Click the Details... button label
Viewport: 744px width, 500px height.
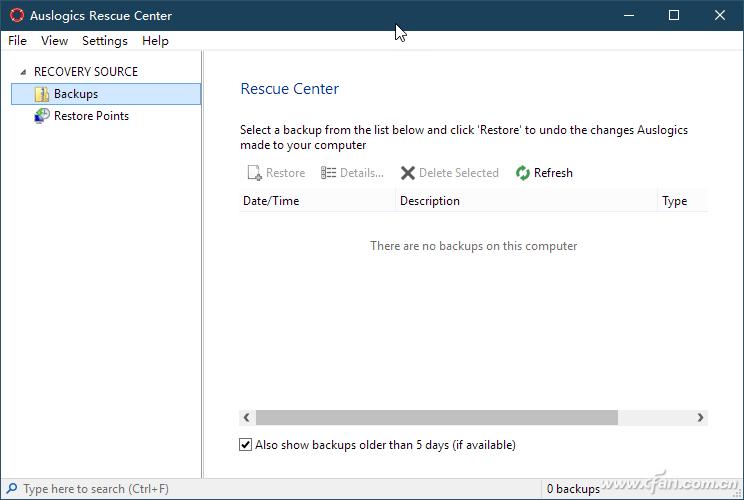(362, 173)
